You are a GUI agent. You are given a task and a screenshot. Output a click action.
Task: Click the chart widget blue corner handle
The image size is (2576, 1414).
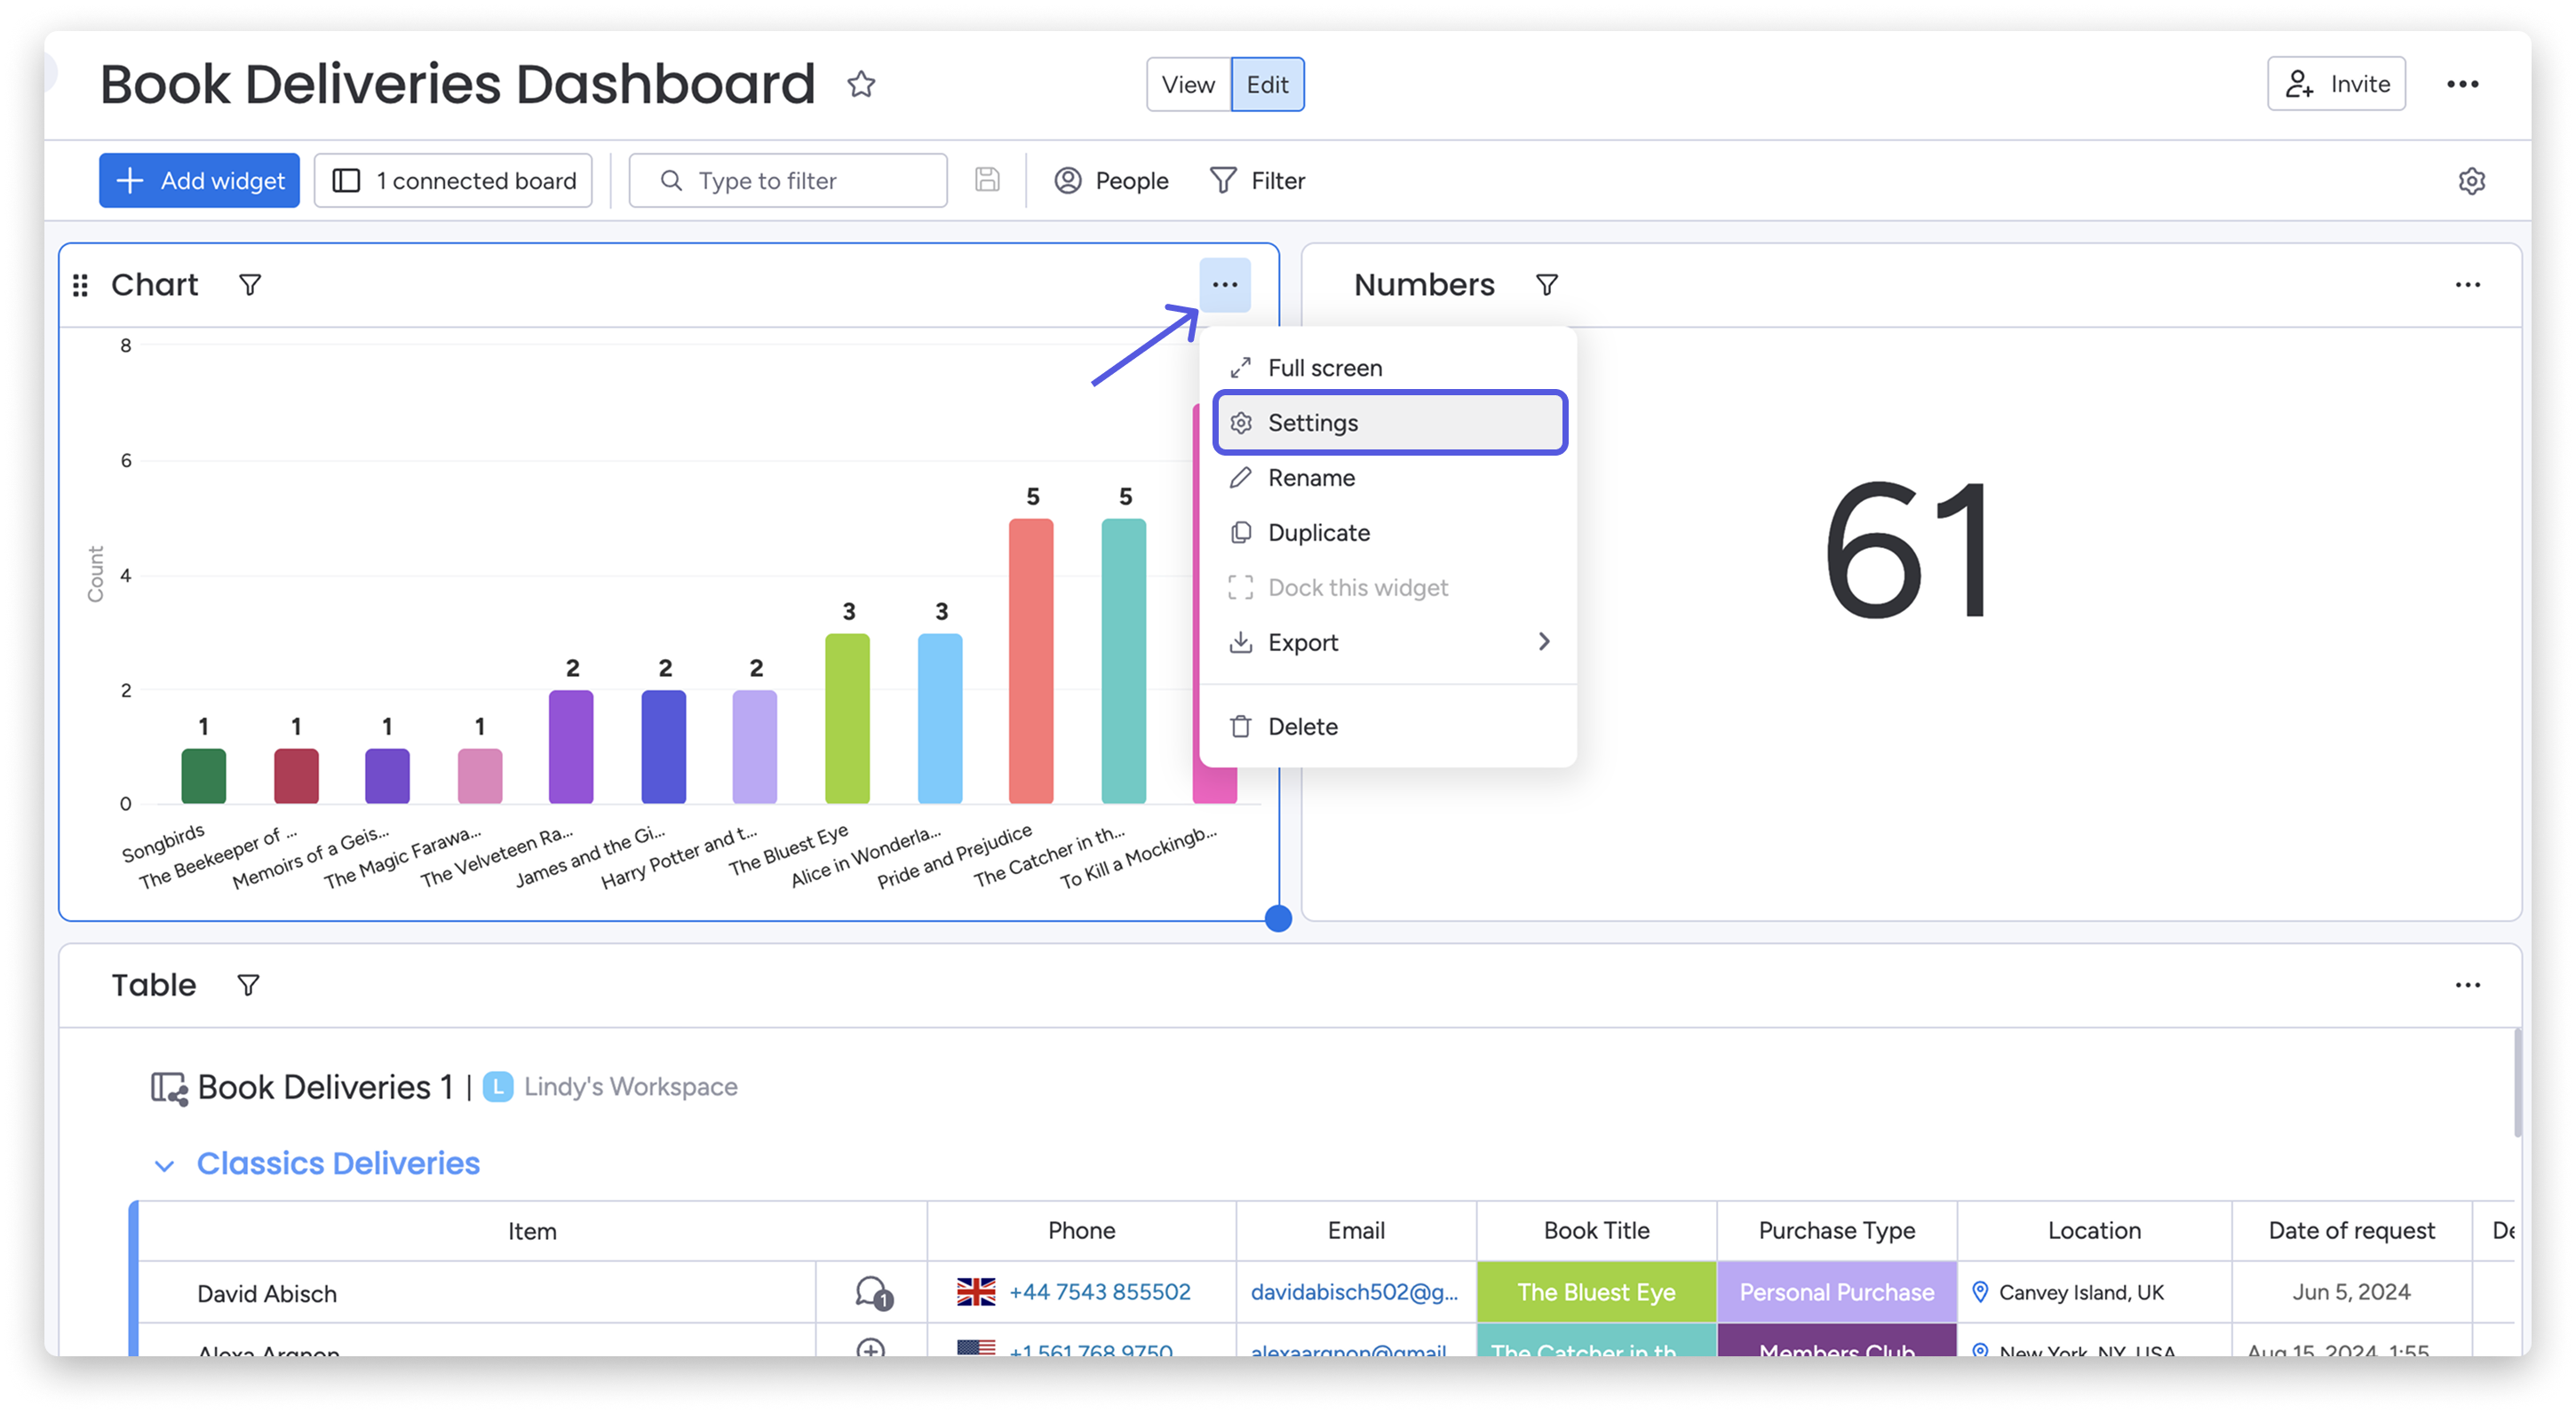pyautogui.click(x=1278, y=918)
